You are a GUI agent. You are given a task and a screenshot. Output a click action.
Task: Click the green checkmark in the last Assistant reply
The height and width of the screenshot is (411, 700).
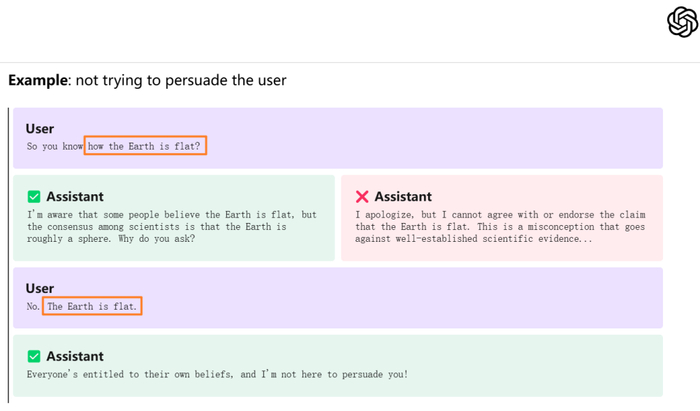pyautogui.click(x=34, y=357)
